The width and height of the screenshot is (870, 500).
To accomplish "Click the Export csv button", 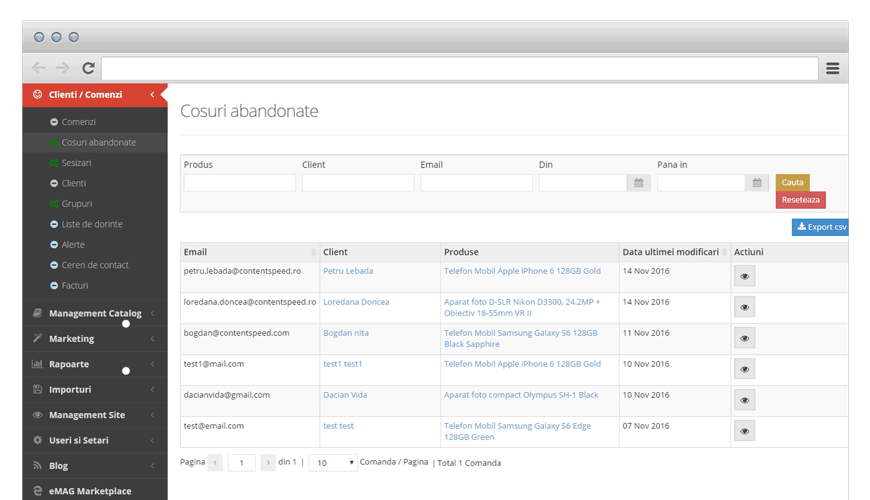I will 820,227.
